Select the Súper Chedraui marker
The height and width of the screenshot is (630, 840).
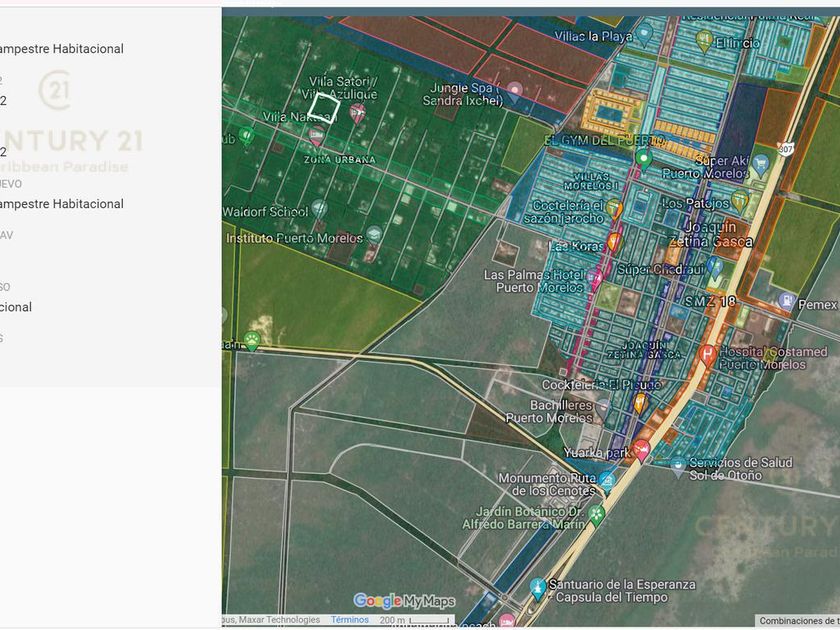click(x=715, y=267)
